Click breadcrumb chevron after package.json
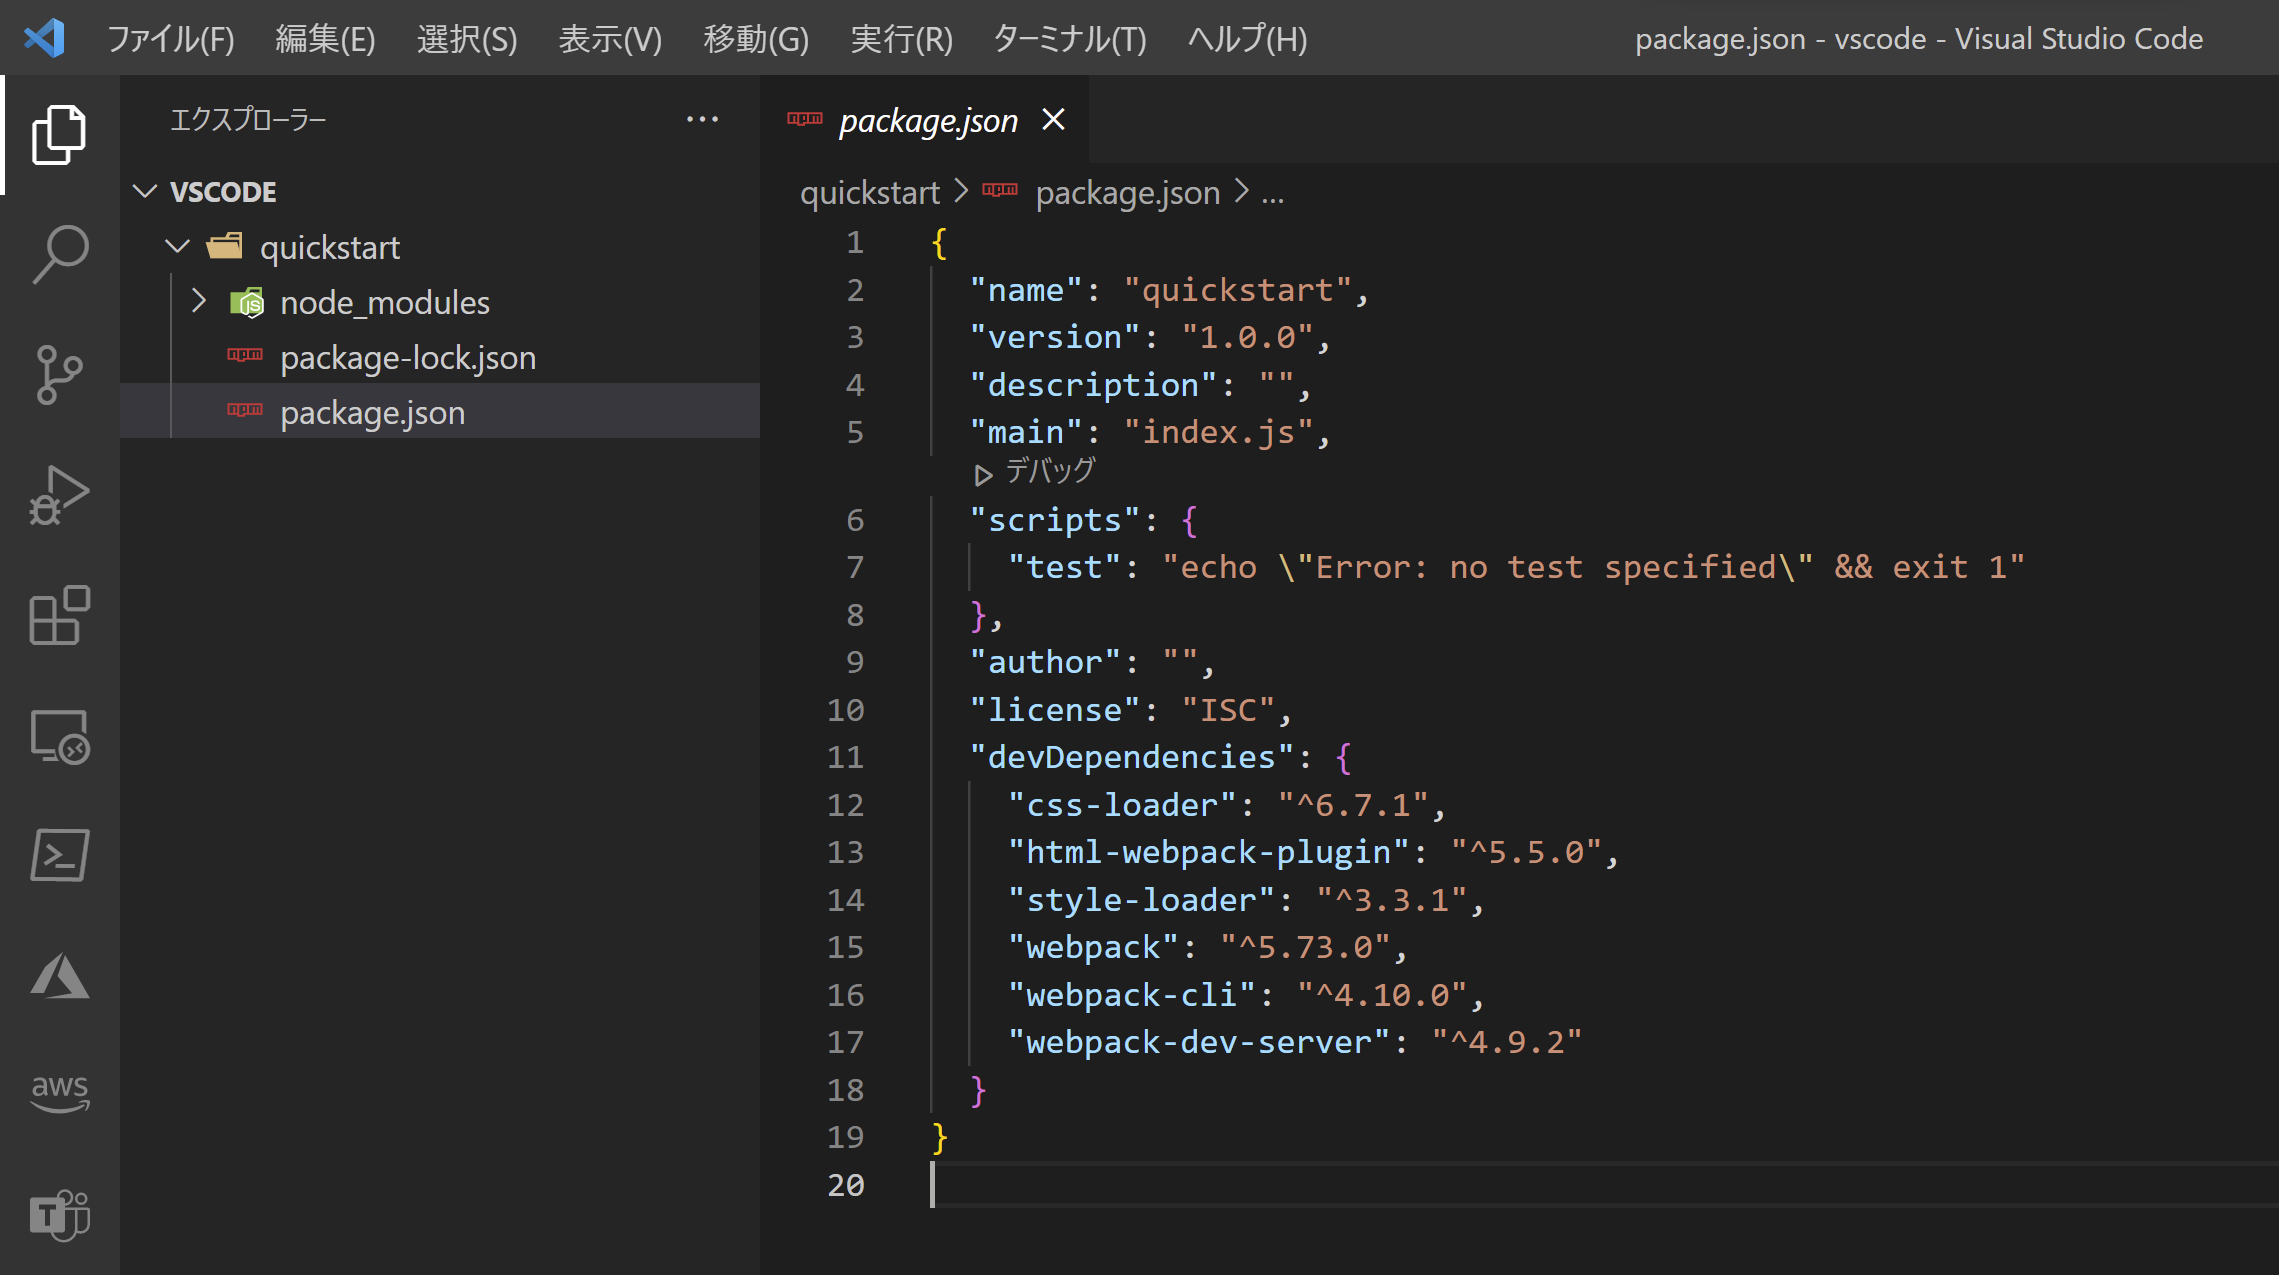2279x1275 pixels. pos(1241,190)
